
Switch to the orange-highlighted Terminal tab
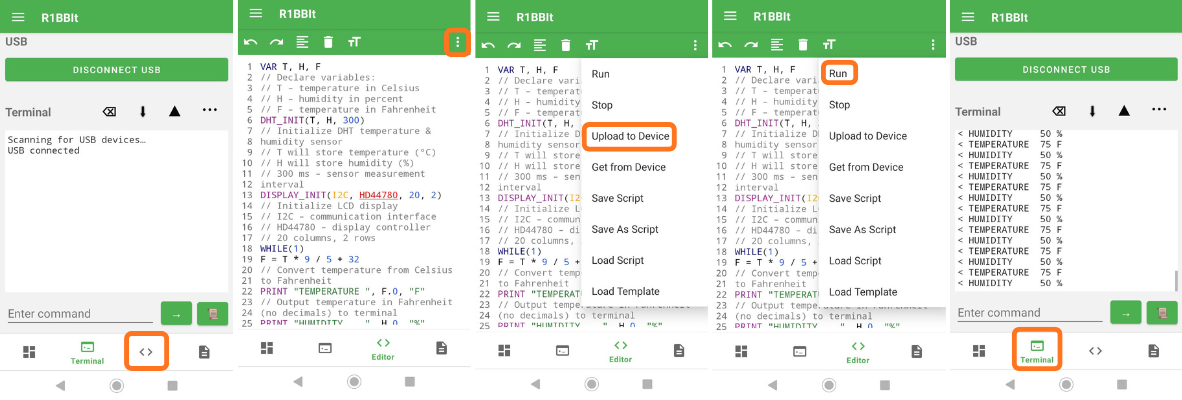click(1037, 351)
